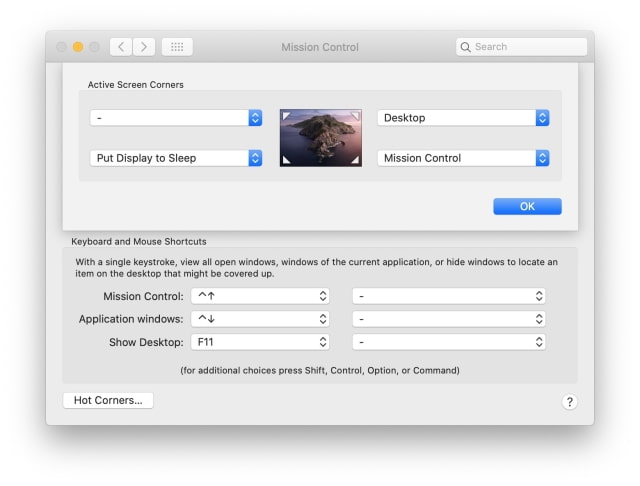640x486 pixels.
Task: Click the back navigation arrow
Action: pos(121,47)
